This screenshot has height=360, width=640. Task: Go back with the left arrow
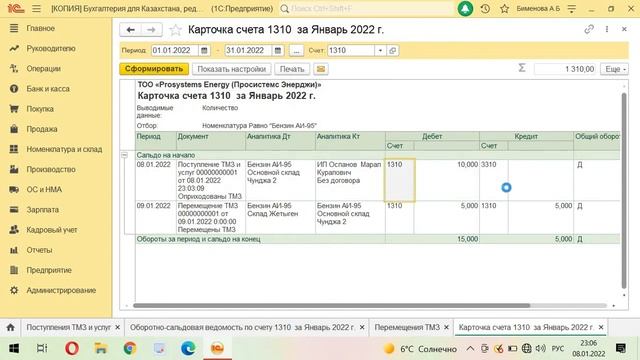[130, 30]
